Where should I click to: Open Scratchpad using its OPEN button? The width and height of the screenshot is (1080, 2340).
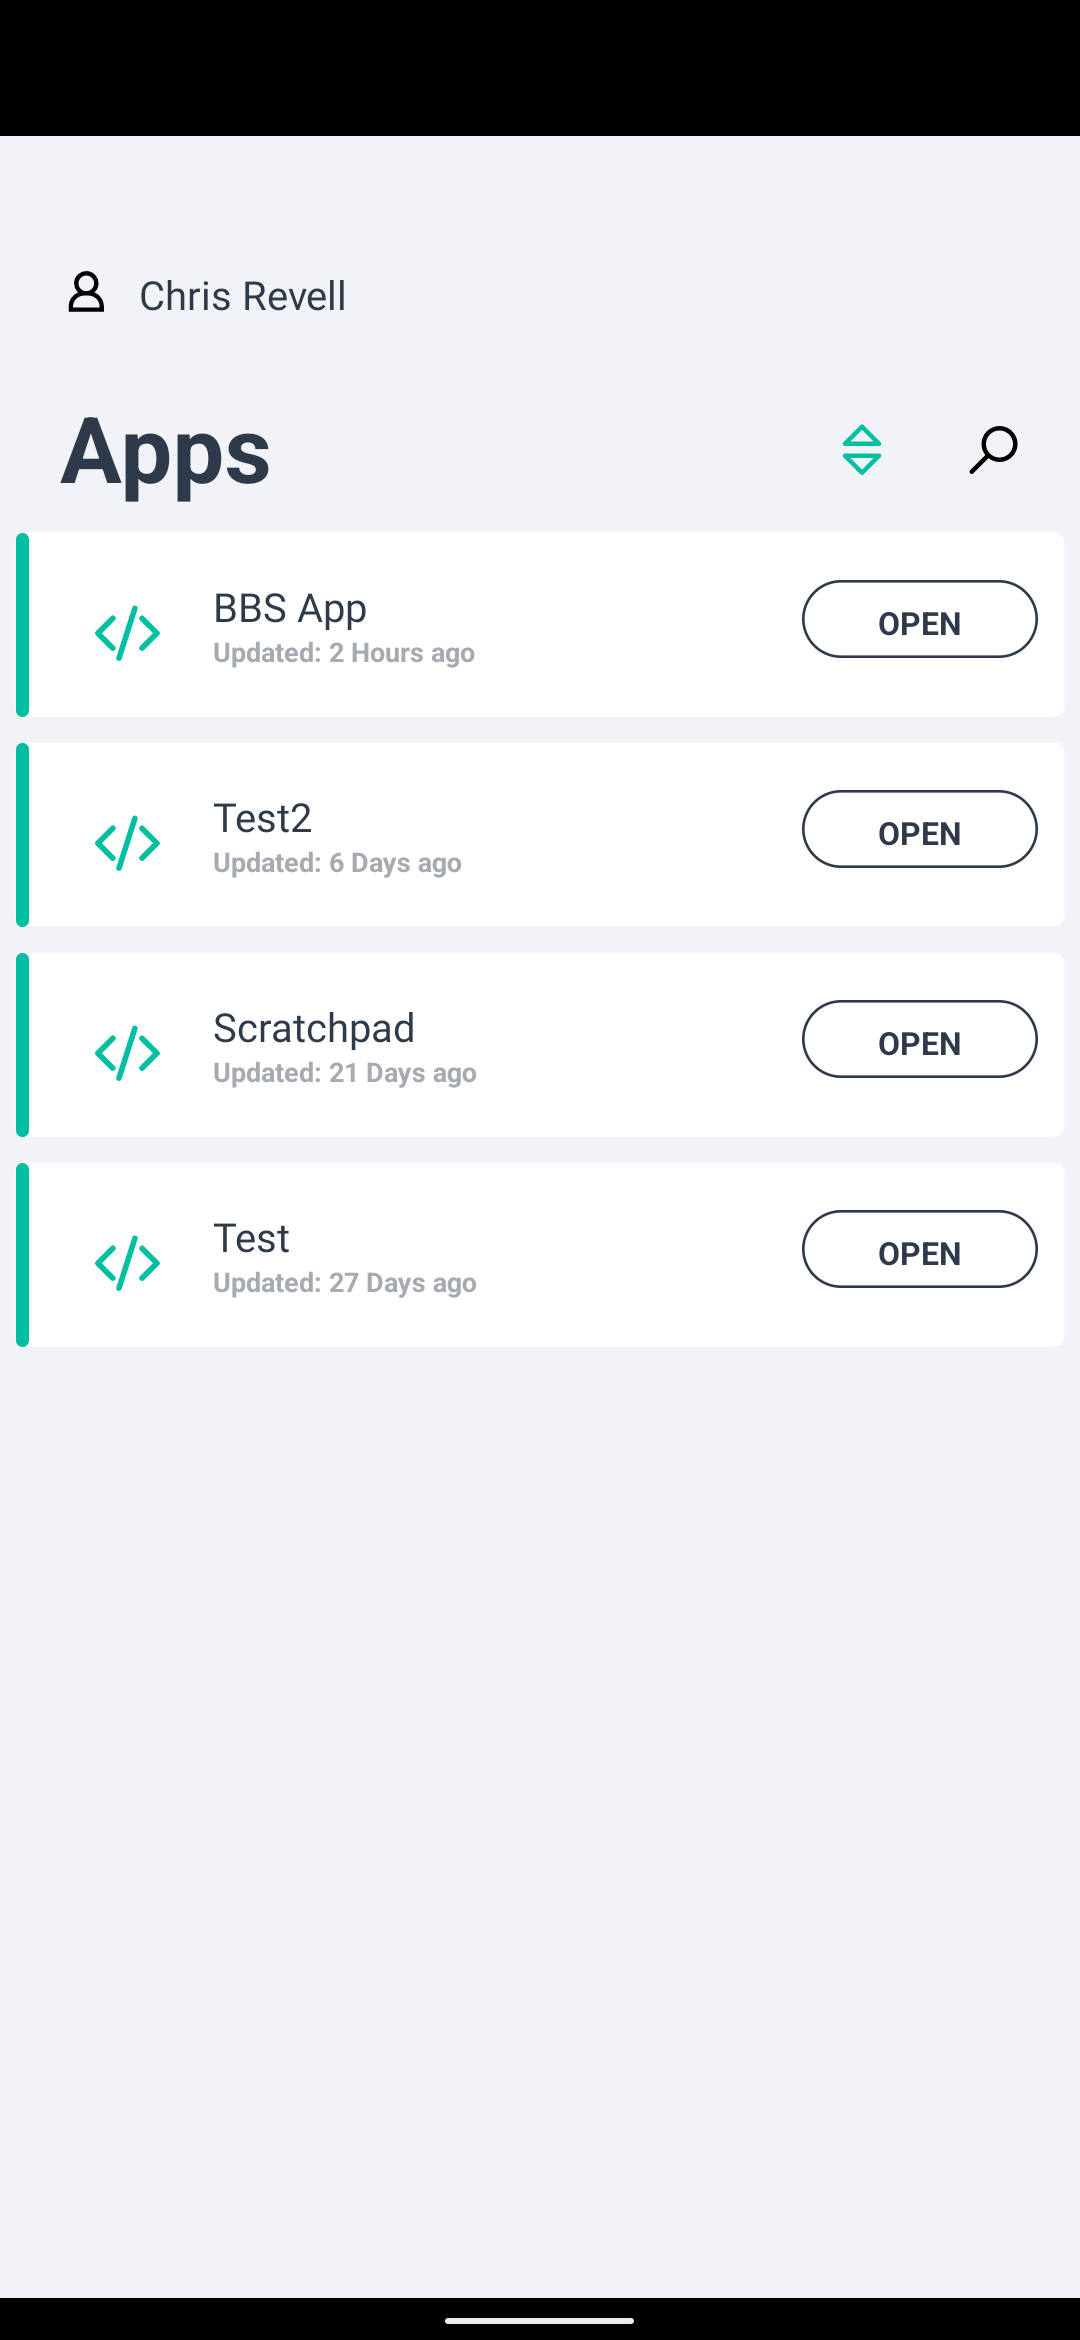click(x=920, y=1039)
